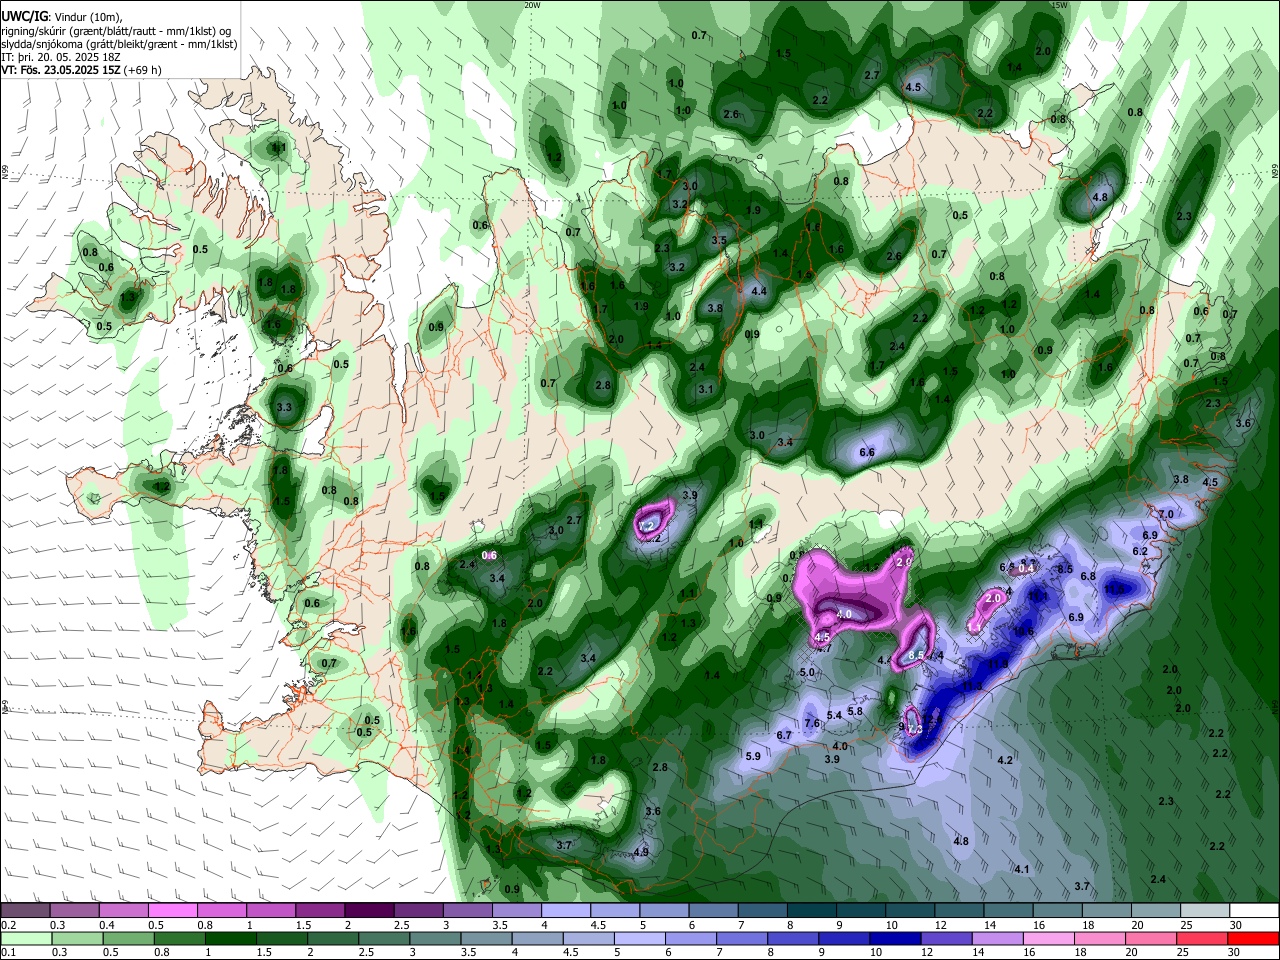1280x960 pixels.
Task: Select the darkest purple swatch labeled 2 in snow legend
Action: click(368, 910)
